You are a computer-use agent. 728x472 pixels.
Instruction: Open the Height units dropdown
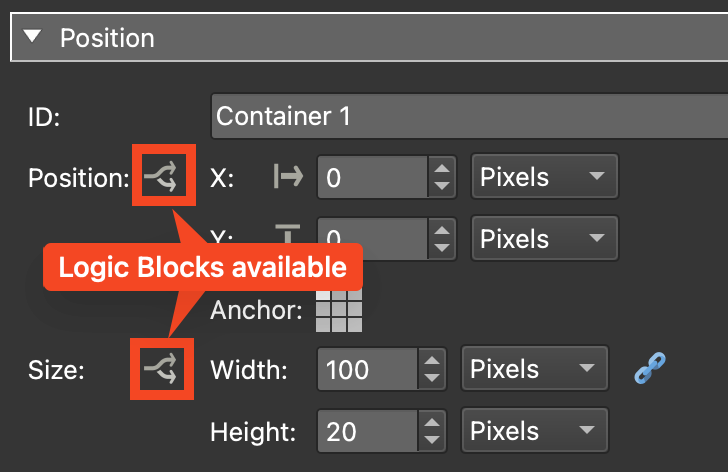point(534,432)
